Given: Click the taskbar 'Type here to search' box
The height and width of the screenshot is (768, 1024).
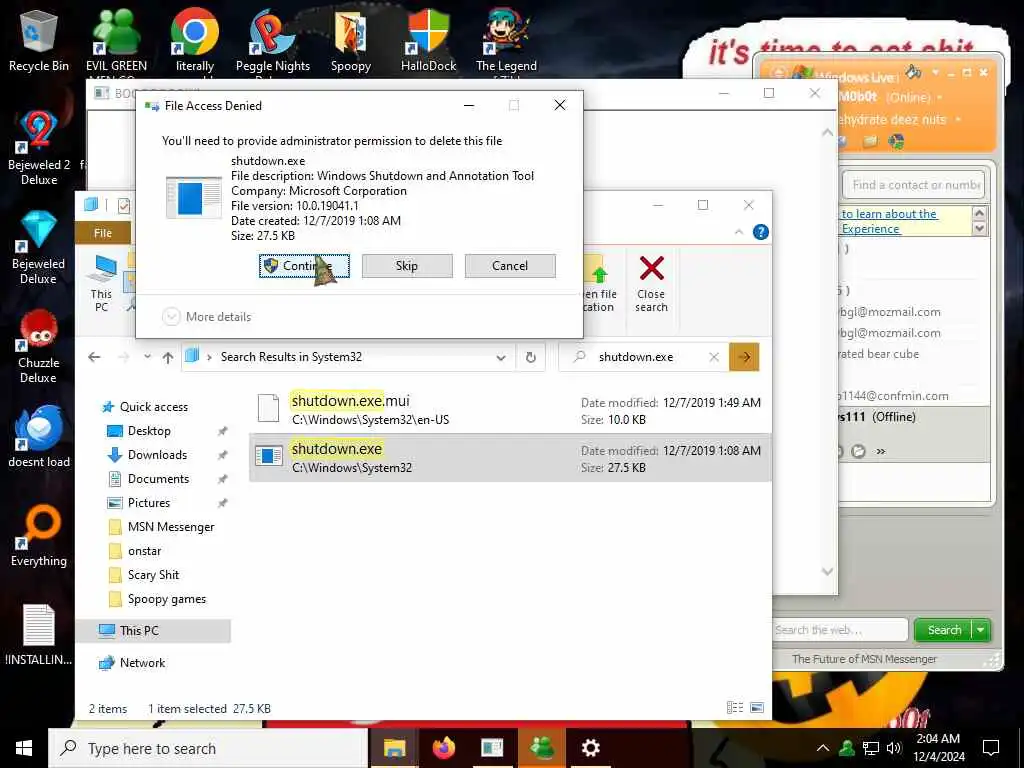Looking at the screenshot, I should (x=208, y=748).
